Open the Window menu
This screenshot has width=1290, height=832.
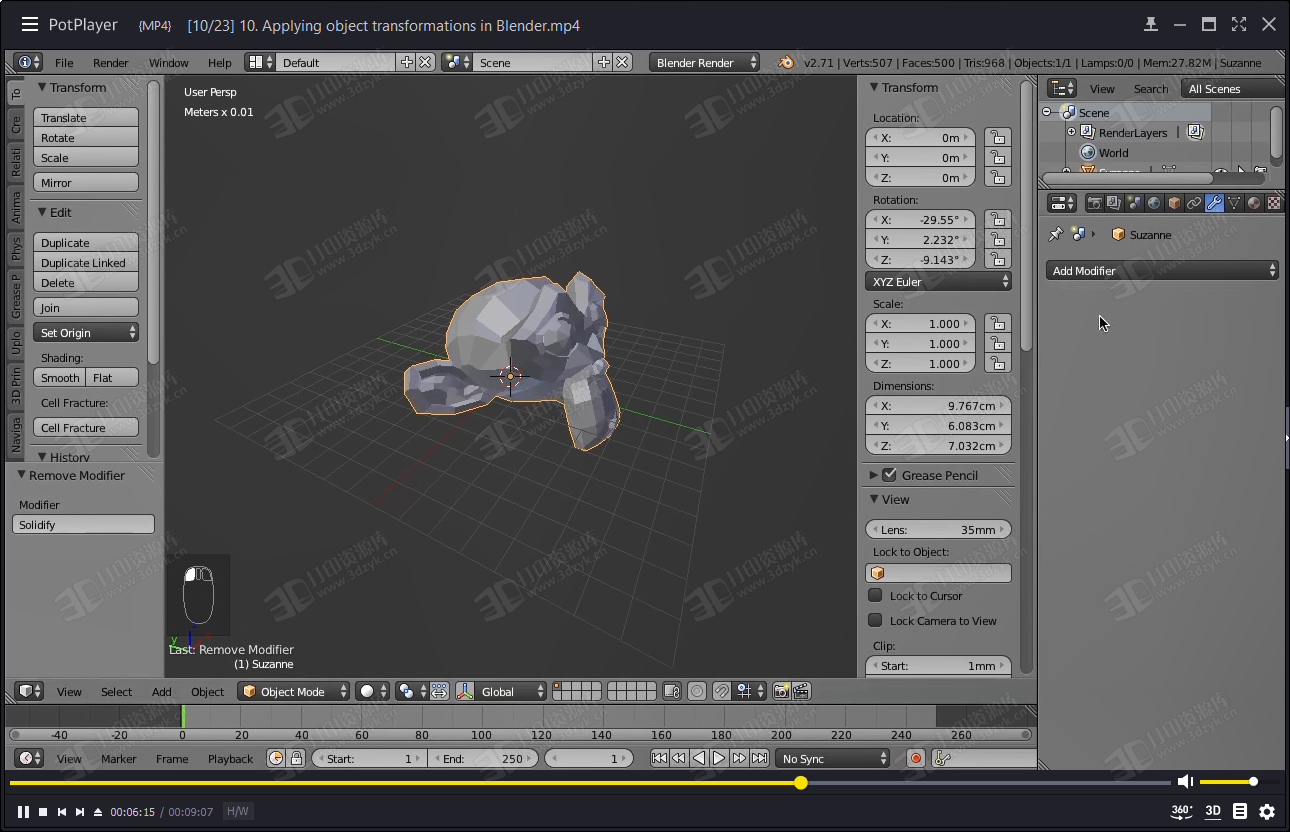click(169, 62)
